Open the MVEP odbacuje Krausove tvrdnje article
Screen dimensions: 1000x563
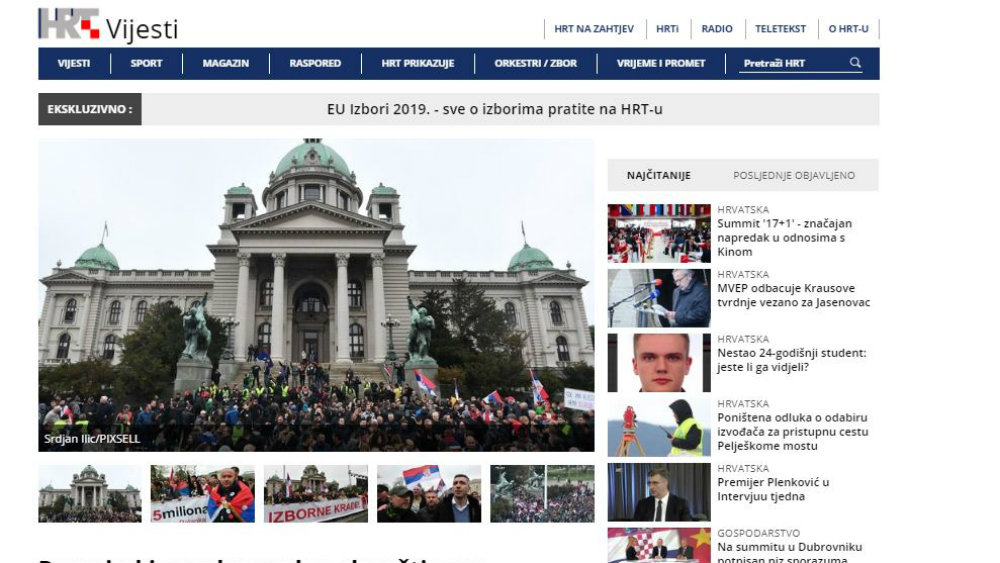793,295
